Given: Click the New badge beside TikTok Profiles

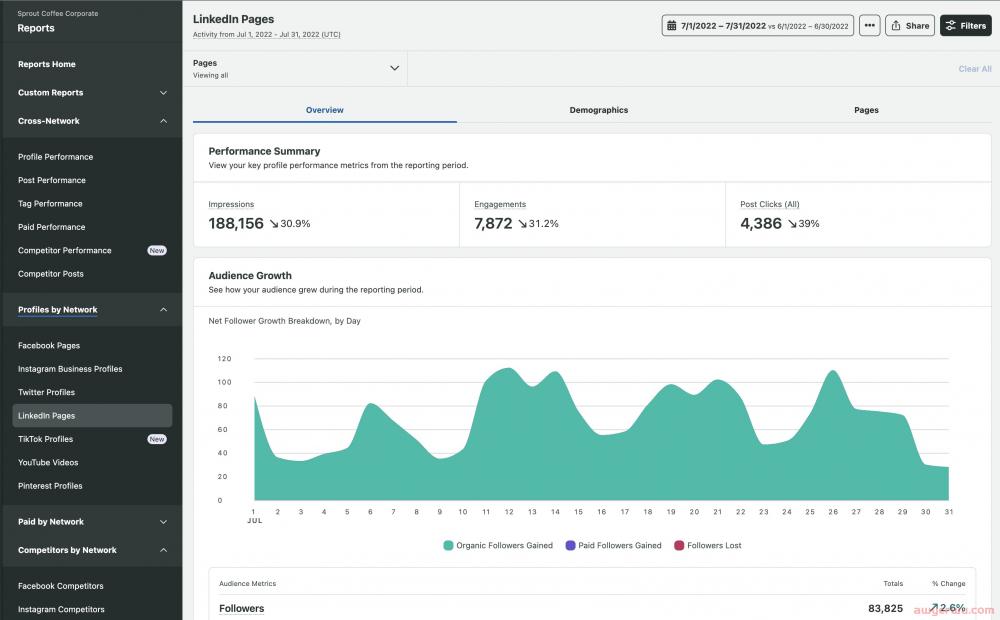Looking at the screenshot, I should (157, 439).
